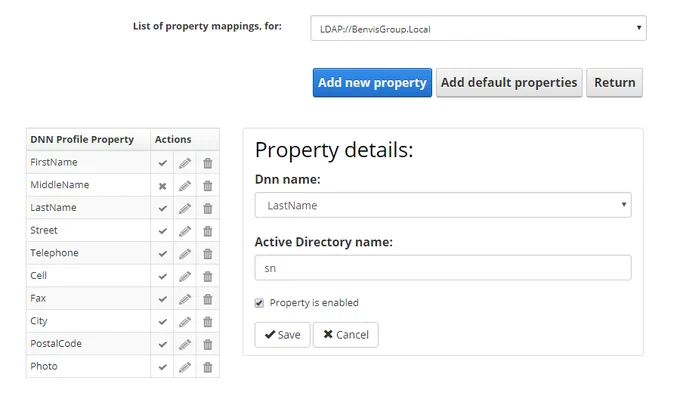Toggle enabled checkmark for City row
Screen dimensions: 680x393
pyautogui.click(x=163, y=322)
